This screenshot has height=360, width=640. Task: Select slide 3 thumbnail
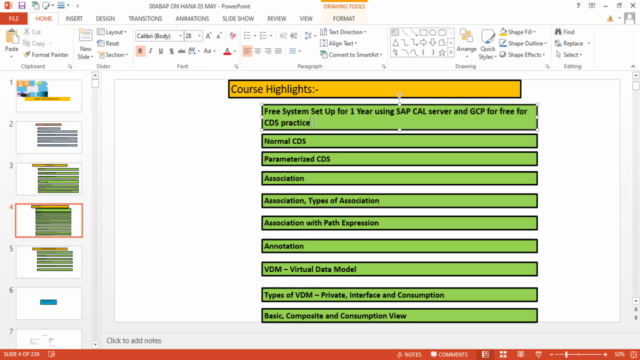click(x=49, y=179)
